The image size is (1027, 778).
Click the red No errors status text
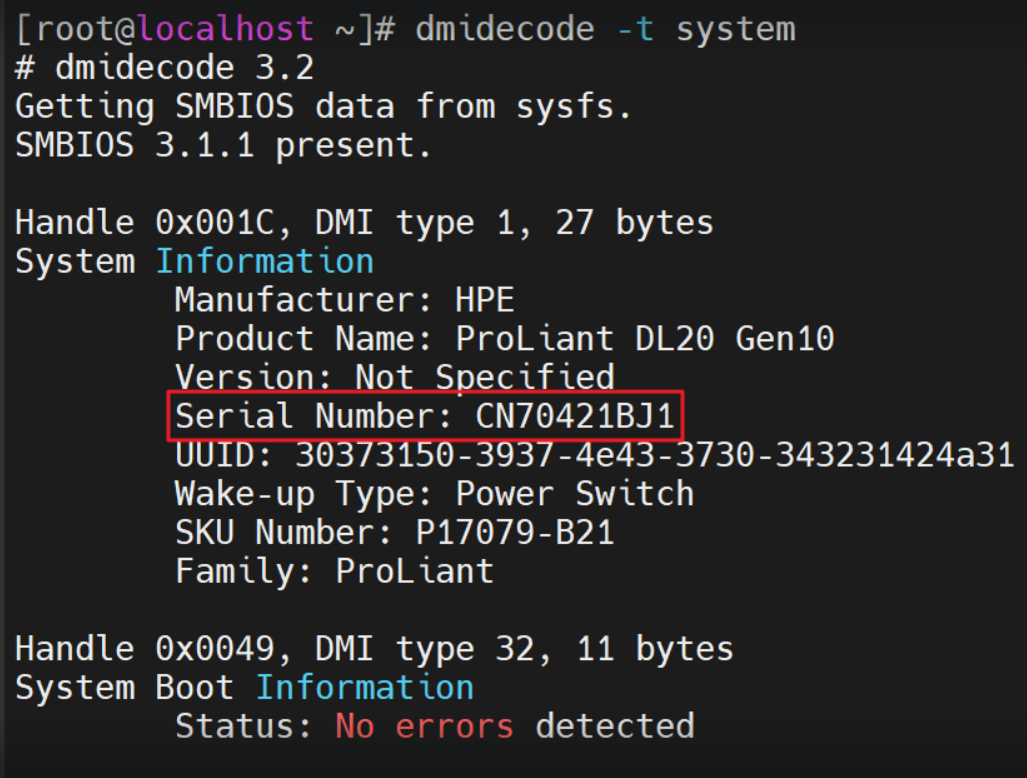coord(424,726)
